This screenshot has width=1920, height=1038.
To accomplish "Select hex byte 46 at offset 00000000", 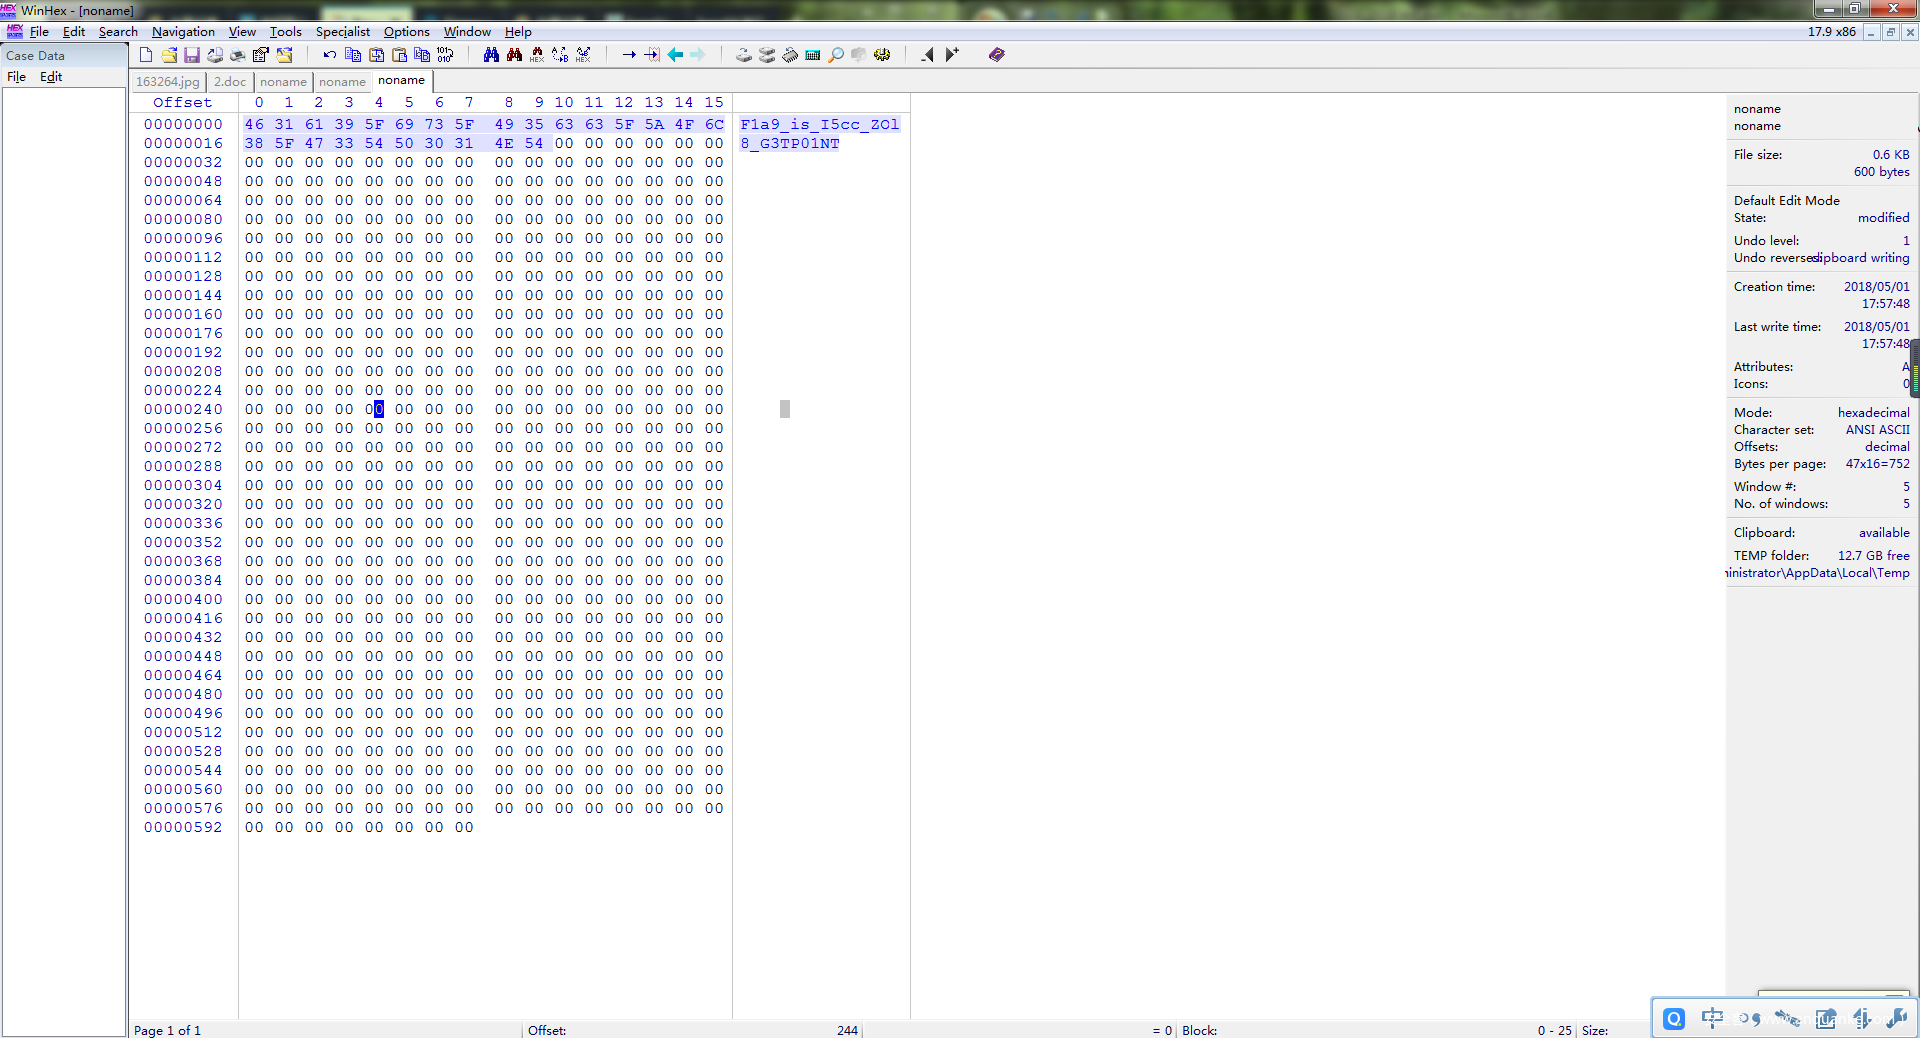I will pos(254,125).
